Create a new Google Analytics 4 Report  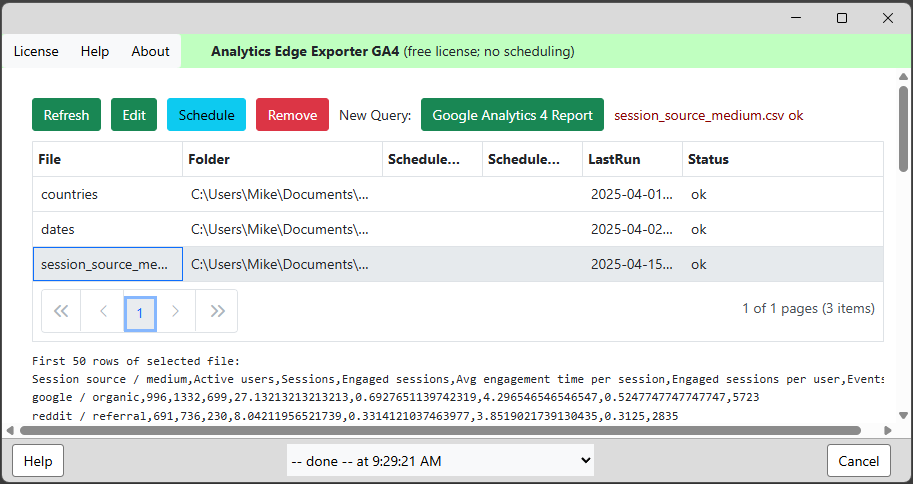[x=512, y=115]
